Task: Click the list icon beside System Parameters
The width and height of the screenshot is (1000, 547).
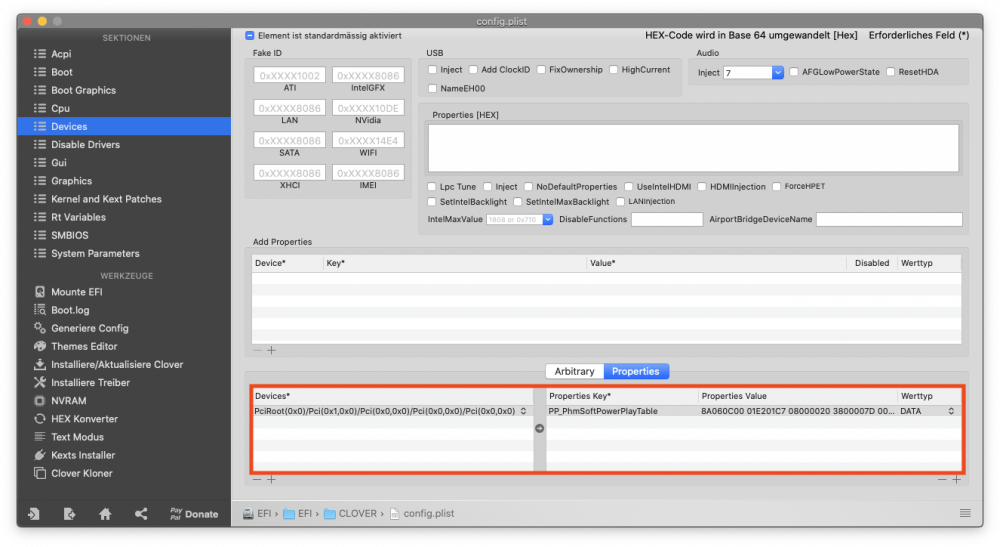Action: pos(40,254)
